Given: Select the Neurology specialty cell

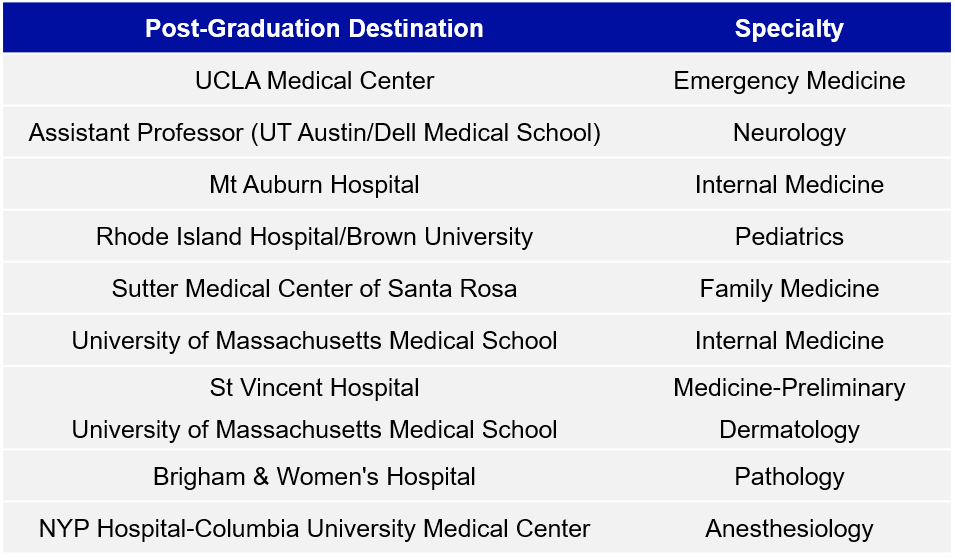Looking at the screenshot, I should coord(789,133).
